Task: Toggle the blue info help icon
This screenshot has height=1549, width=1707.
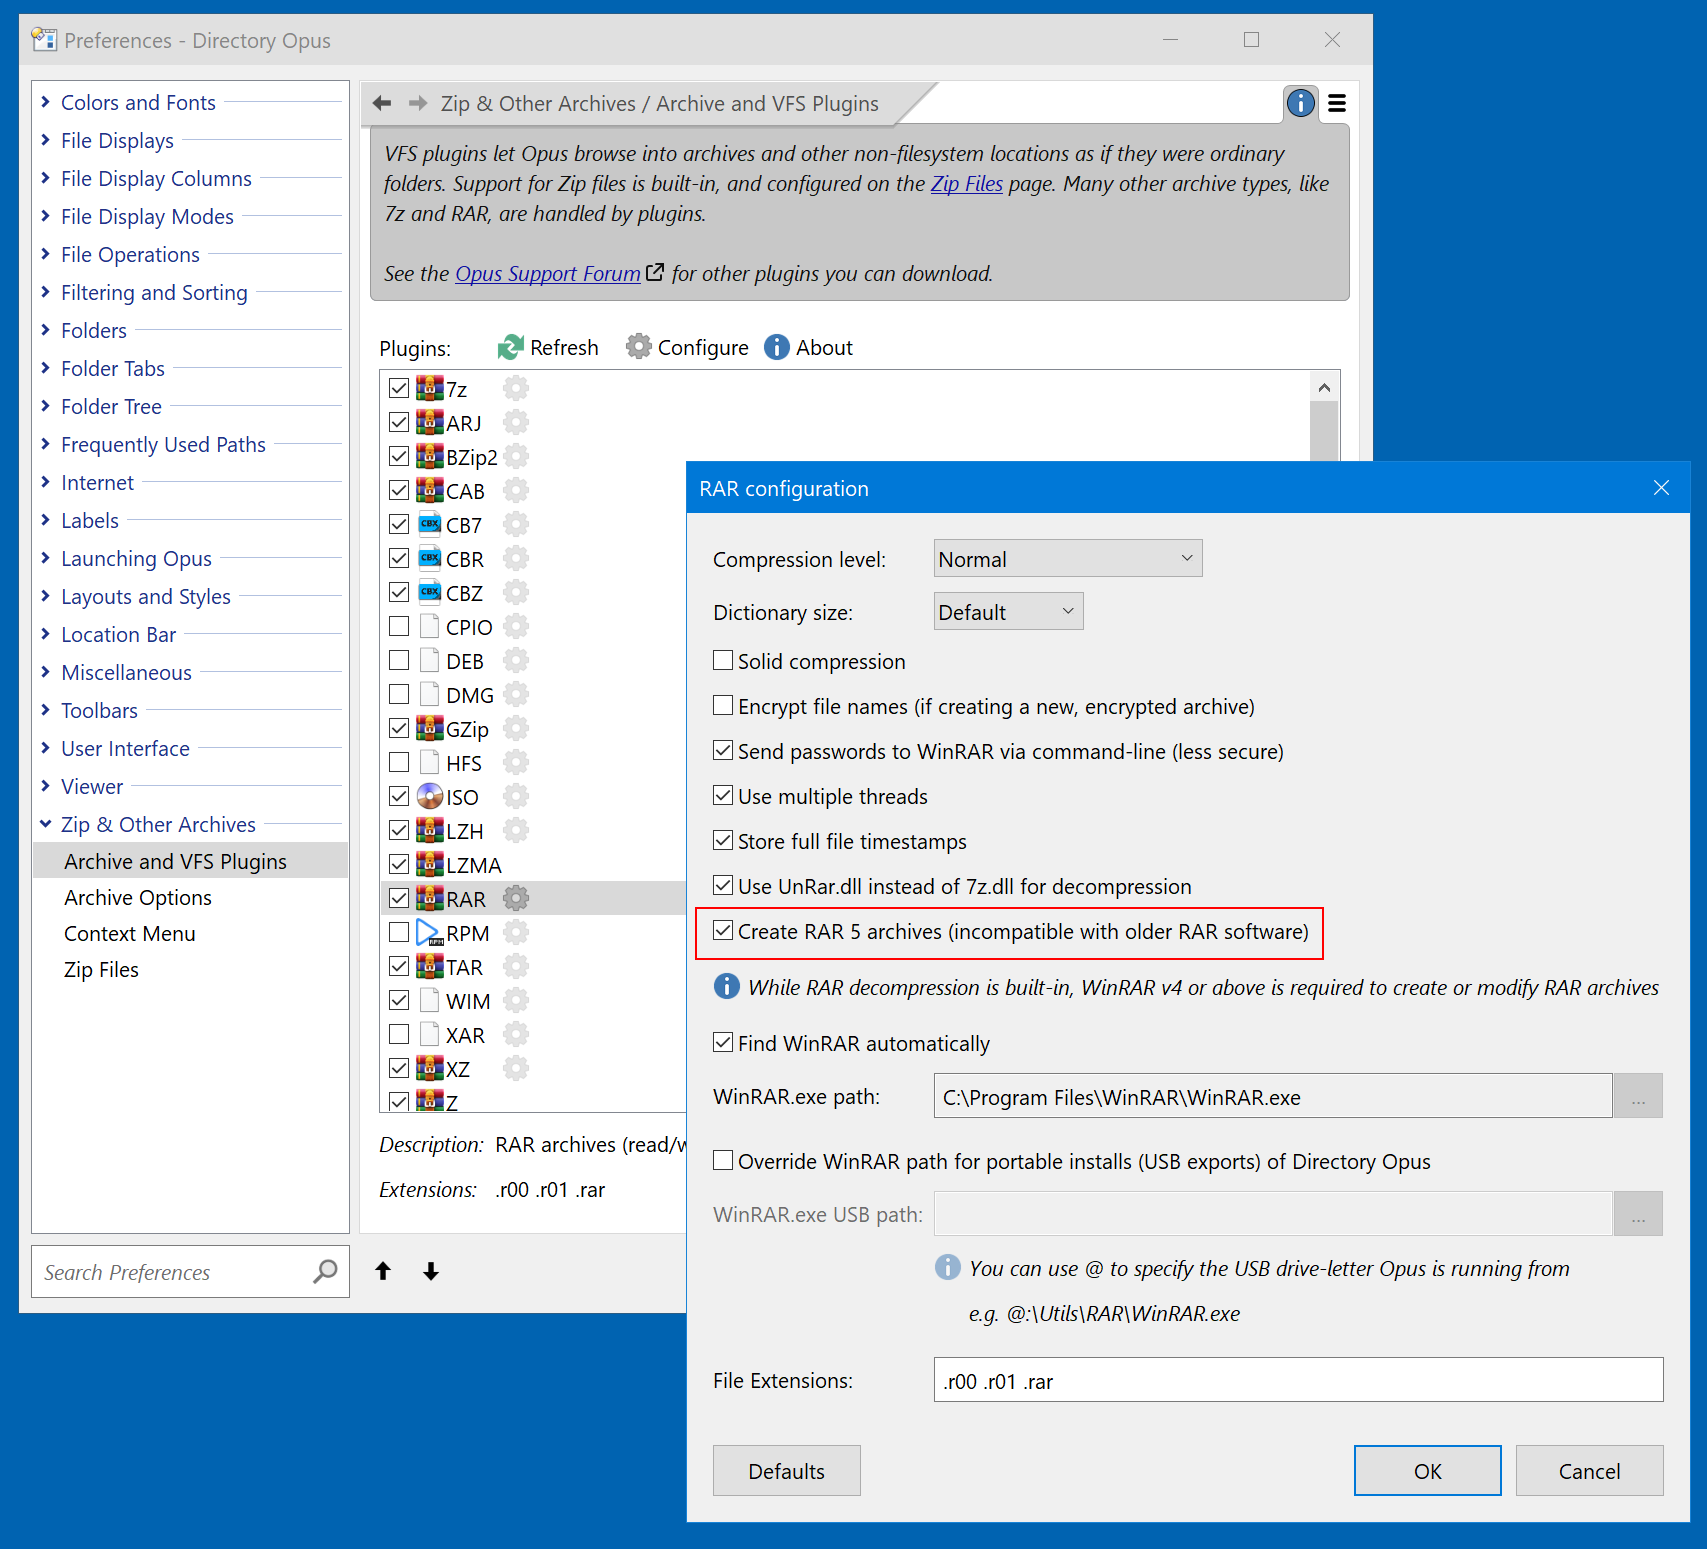Action: pos(1300,103)
